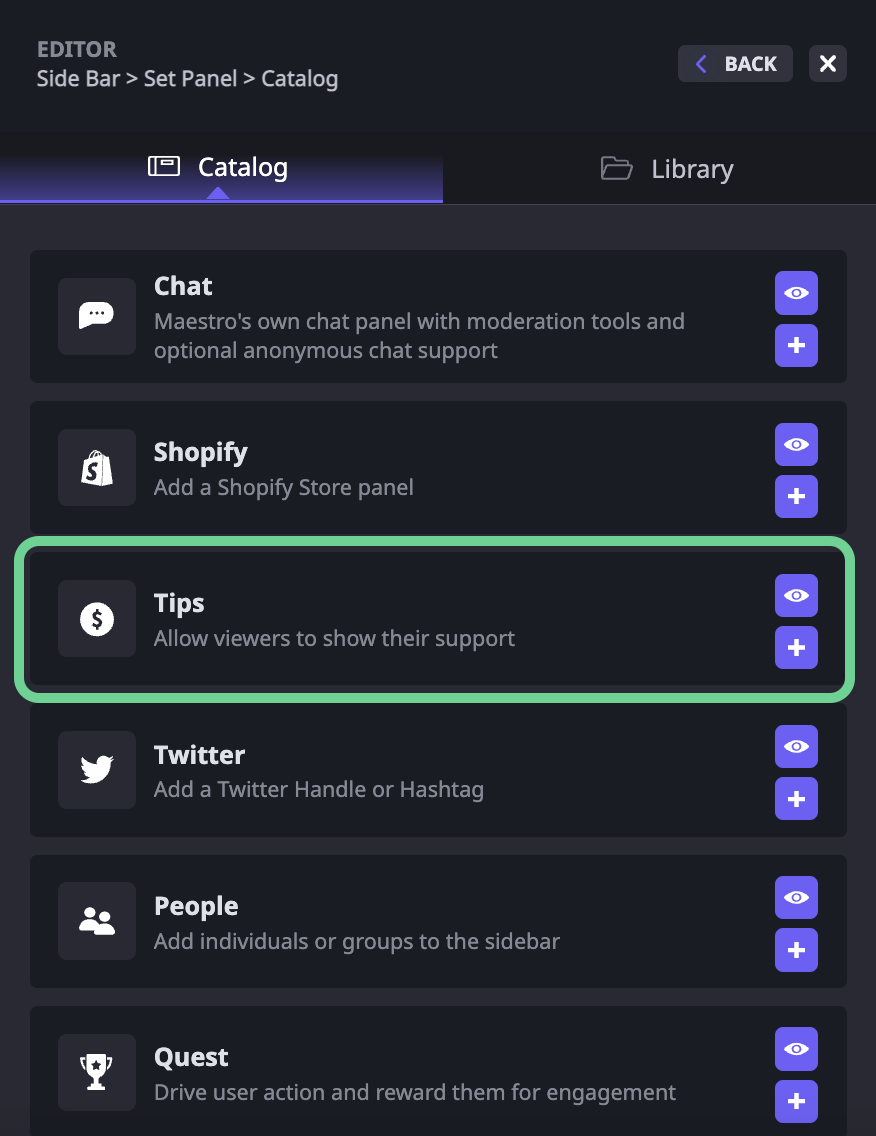Click the Set Panel breadcrumb link
876x1136 pixels.
coord(189,78)
